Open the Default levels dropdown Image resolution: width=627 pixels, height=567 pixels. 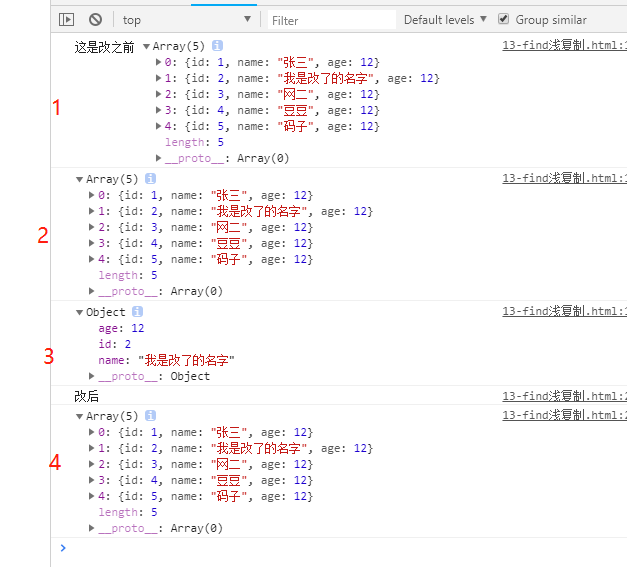[445, 20]
